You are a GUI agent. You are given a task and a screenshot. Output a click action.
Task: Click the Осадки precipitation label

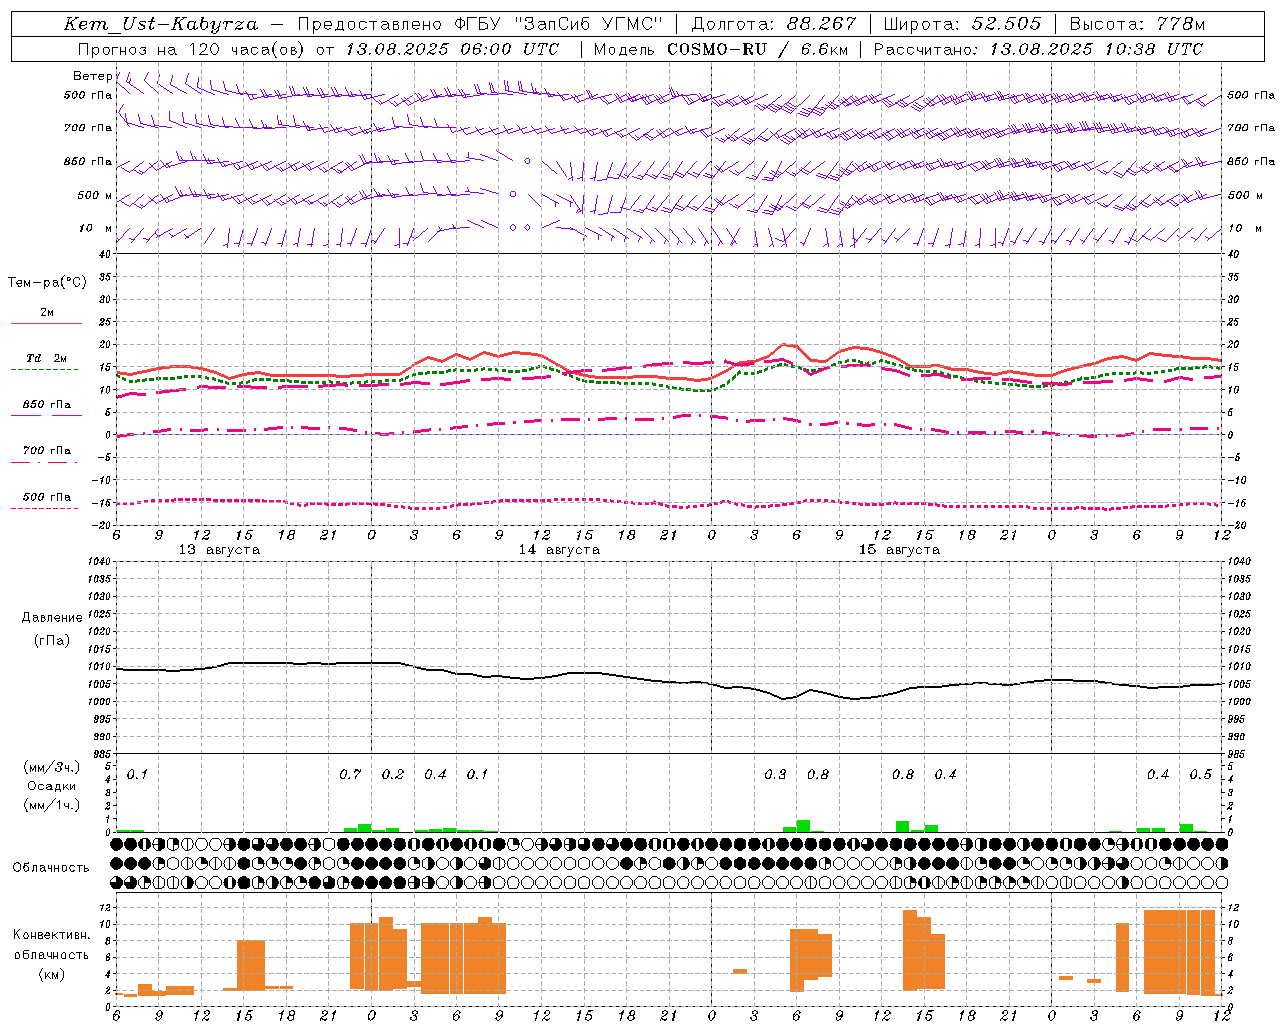(52, 786)
